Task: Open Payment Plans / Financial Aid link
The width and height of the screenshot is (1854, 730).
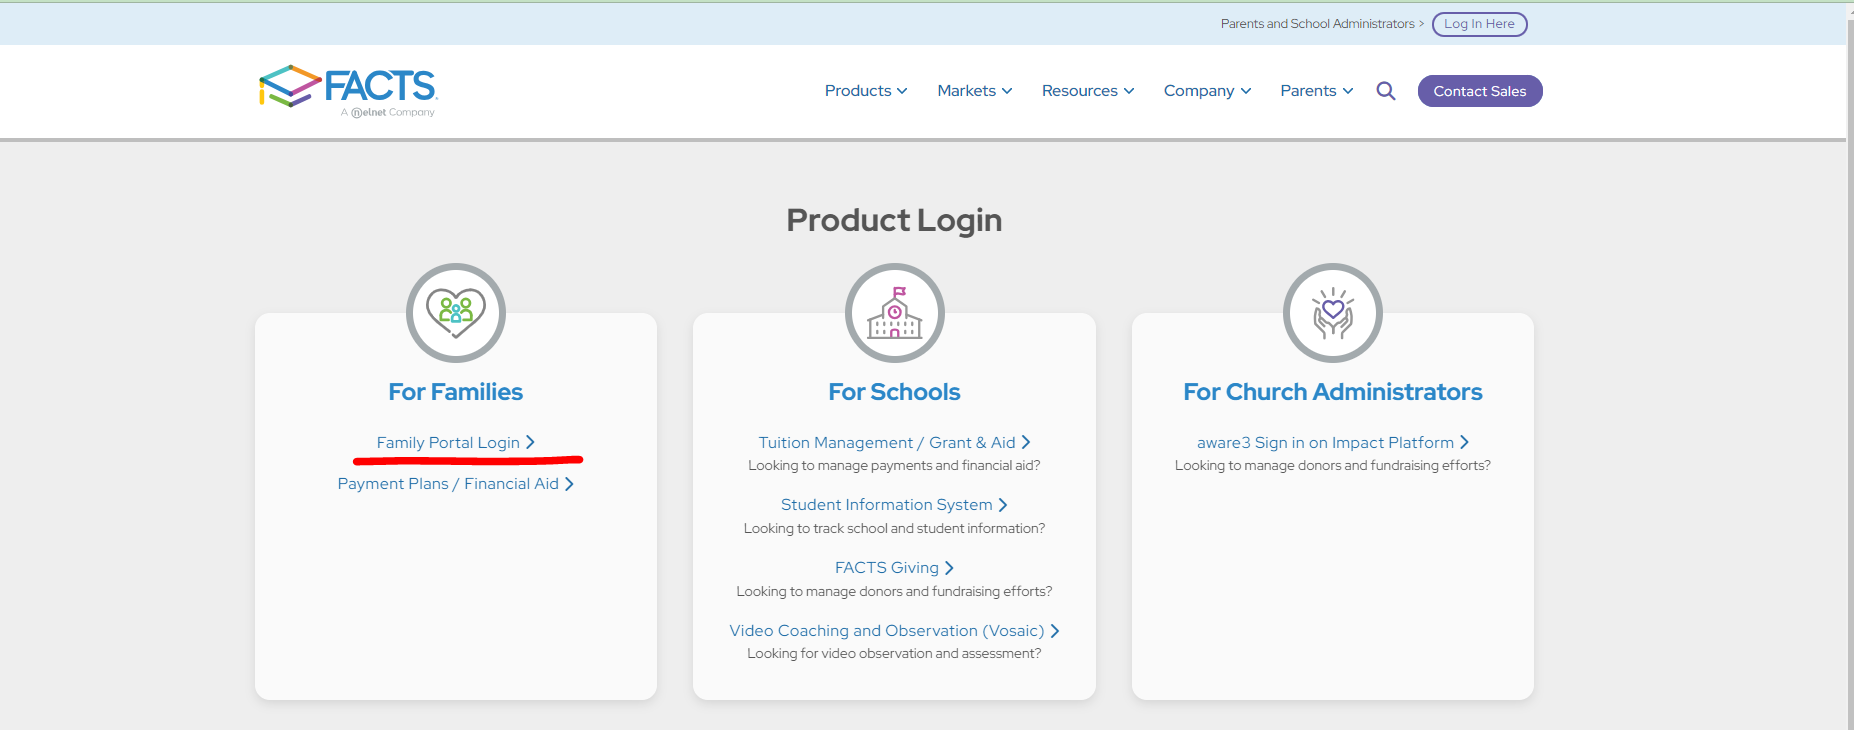Action: [456, 484]
